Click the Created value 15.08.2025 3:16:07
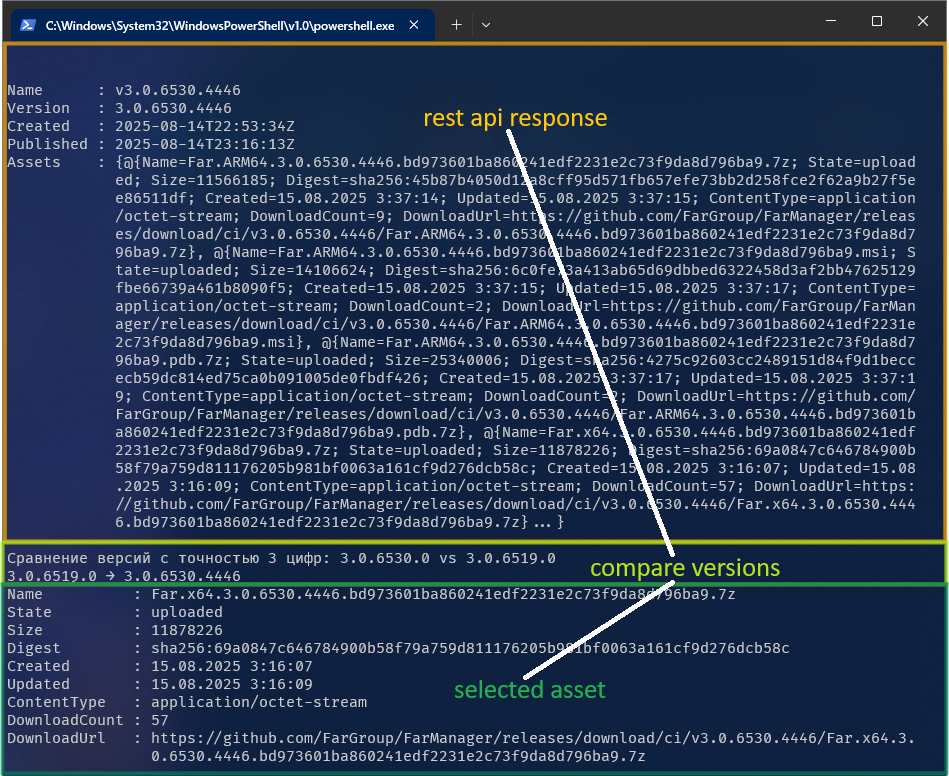This screenshot has height=776, width=949. tap(232, 666)
